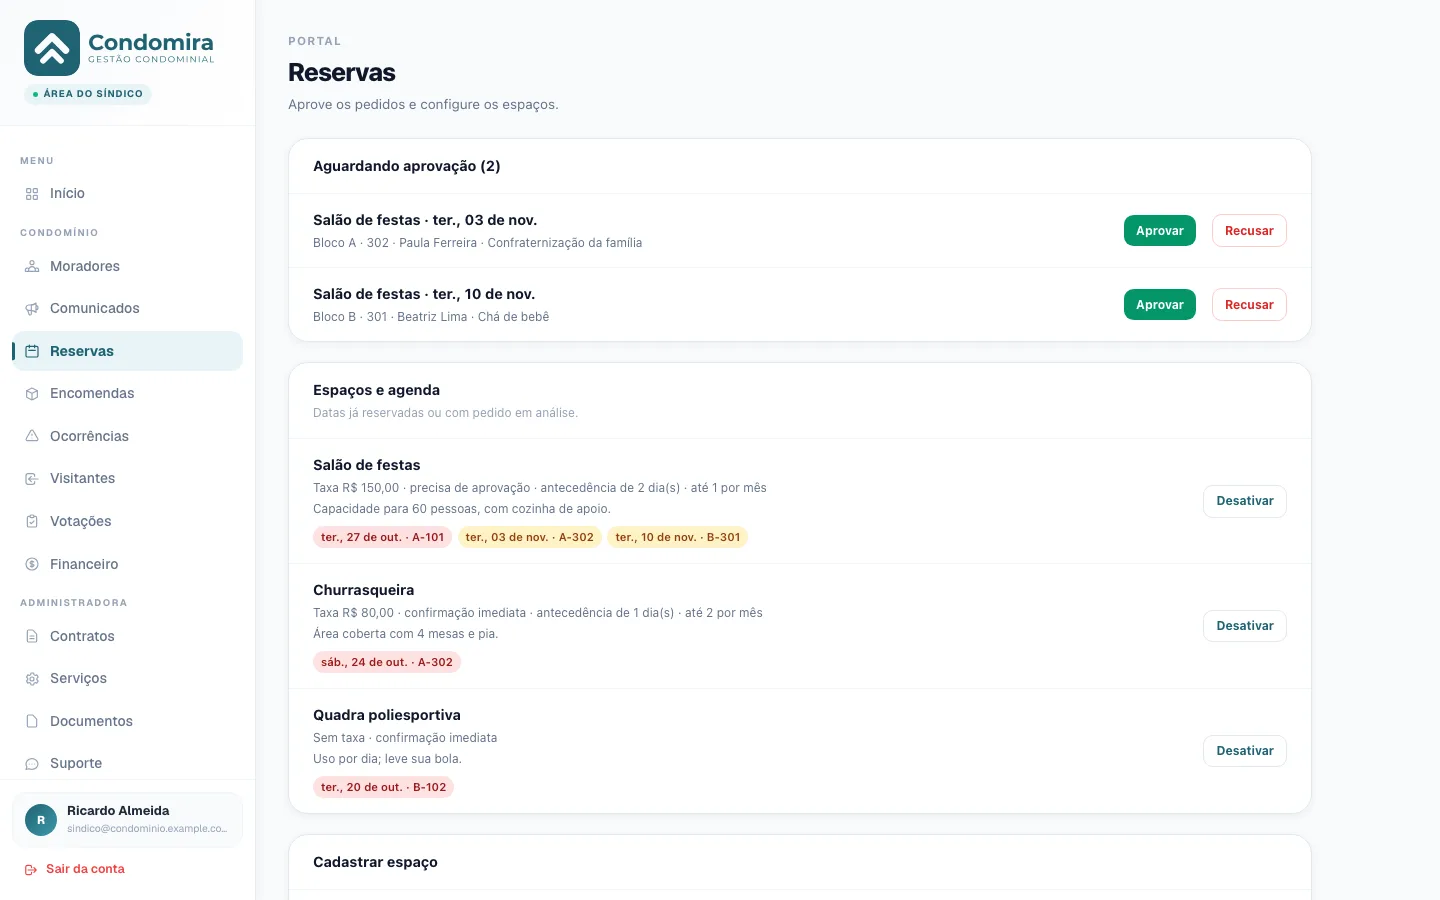
Task: Refuse Paula Ferreira's 03 de nov. request
Action: tap(1249, 231)
